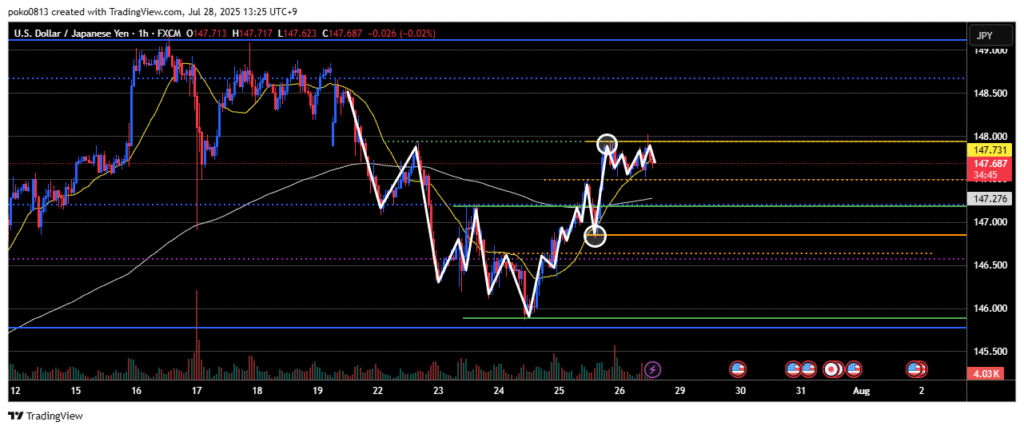Click the 149.000 level on the price axis
Image resolution: width=1024 pixels, height=430 pixels.
[x=988, y=50]
